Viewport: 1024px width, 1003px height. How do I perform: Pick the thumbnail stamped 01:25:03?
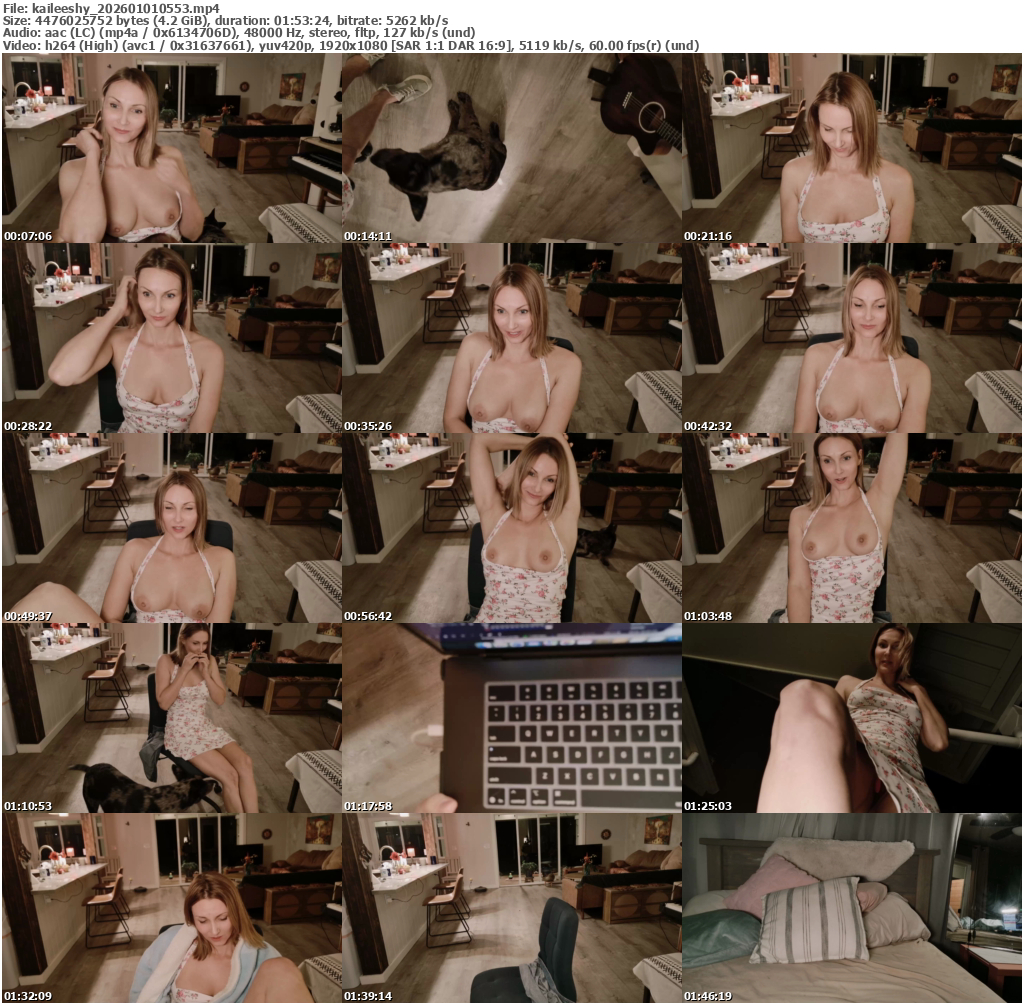tap(852, 718)
